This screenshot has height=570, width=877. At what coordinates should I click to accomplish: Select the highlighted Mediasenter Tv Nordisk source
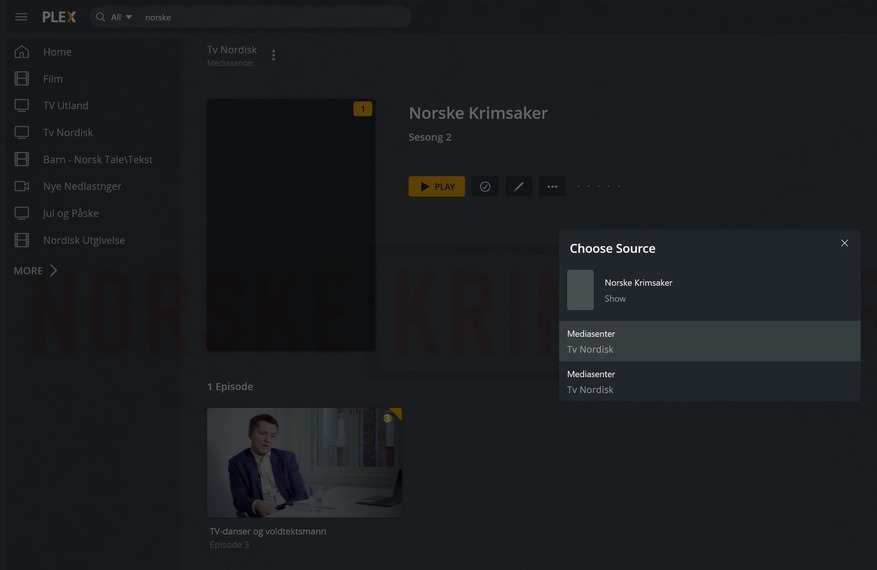click(x=709, y=341)
